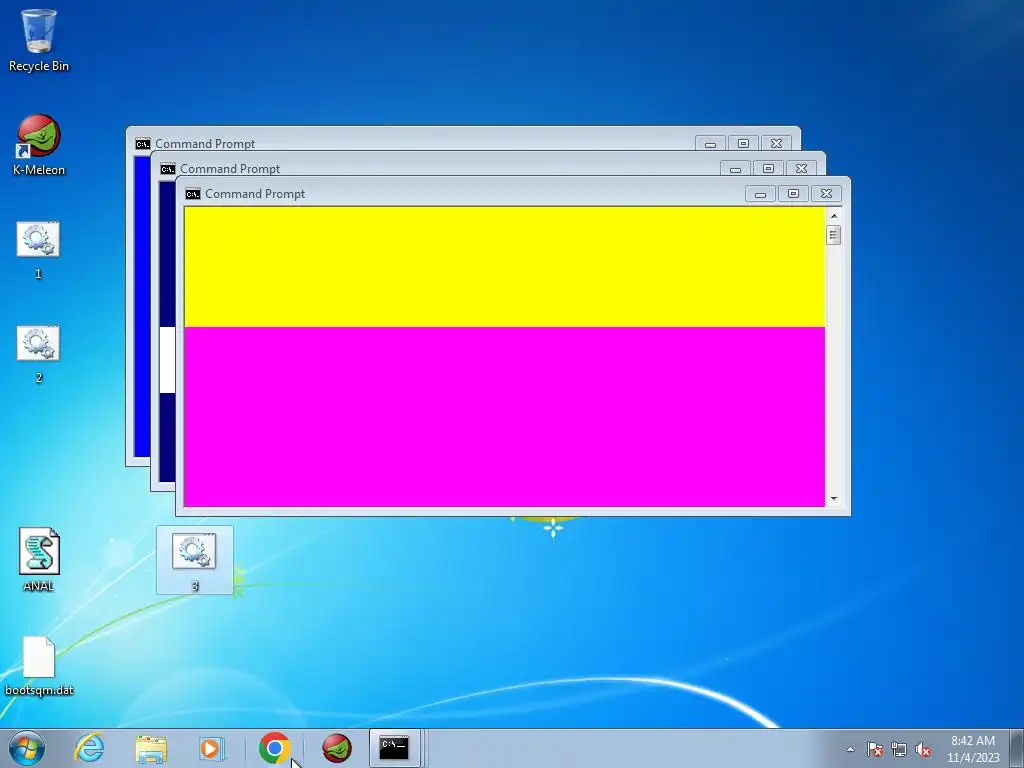Minimize the front Command Prompt window
The width and height of the screenshot is (1024, 768).
[760, 194]
